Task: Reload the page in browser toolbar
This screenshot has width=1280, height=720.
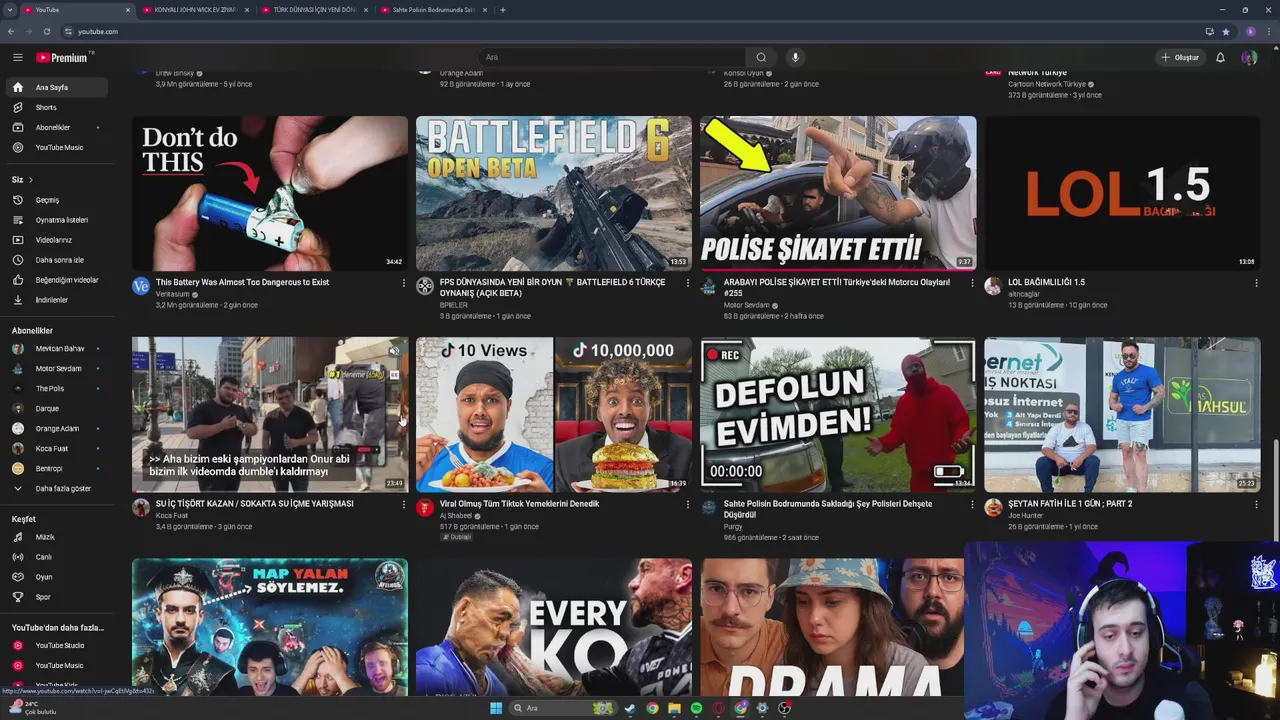Action: click(47, 31)
